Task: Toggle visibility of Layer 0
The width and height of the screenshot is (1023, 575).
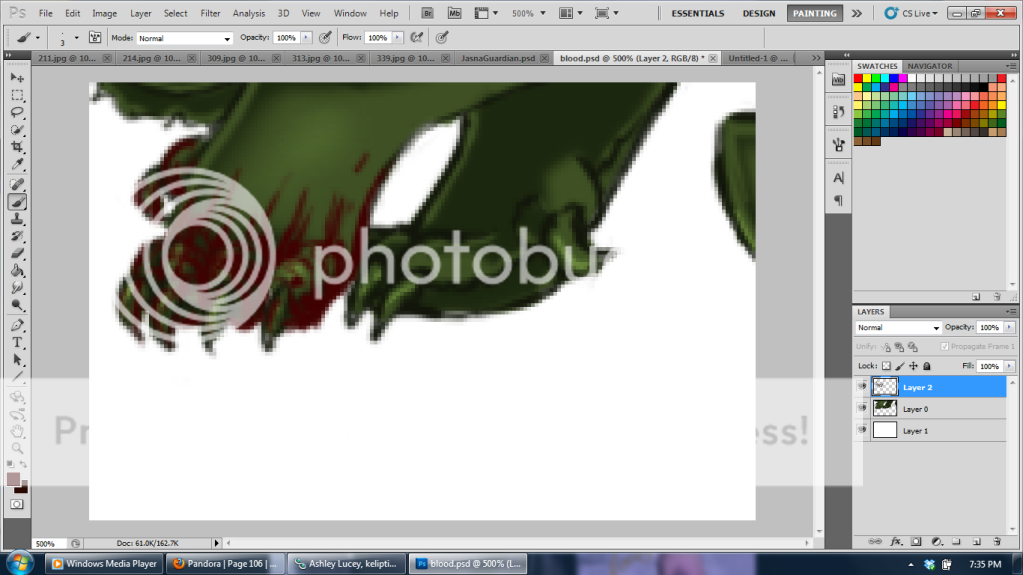Action: coord(862,408)
